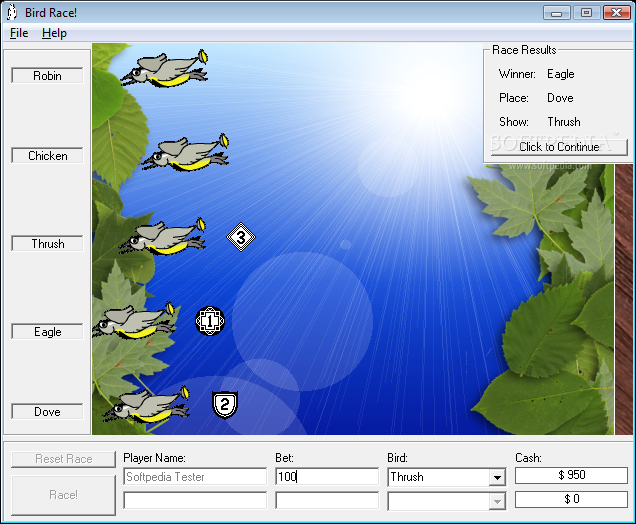Click the Thrush lane label
The height and width of the screenshot is (524, 636).
(x=47, y=243)
